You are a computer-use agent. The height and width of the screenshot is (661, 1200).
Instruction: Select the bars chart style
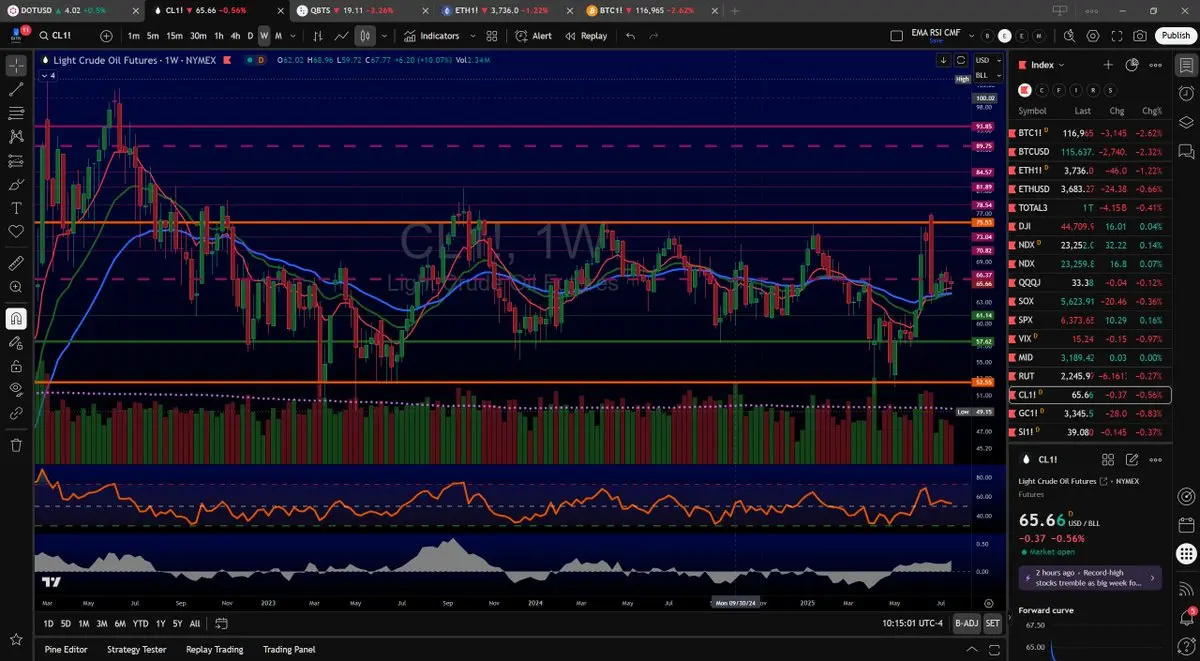(x=318, y=35)
